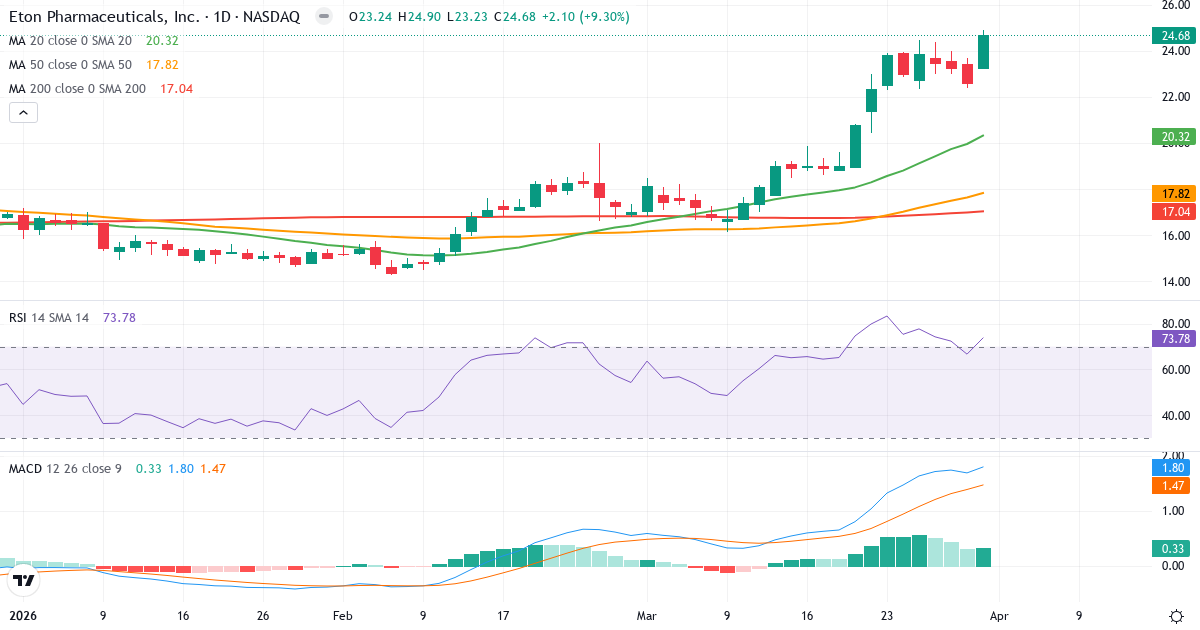Select the MA 200 legend entry

coord(74,88)
